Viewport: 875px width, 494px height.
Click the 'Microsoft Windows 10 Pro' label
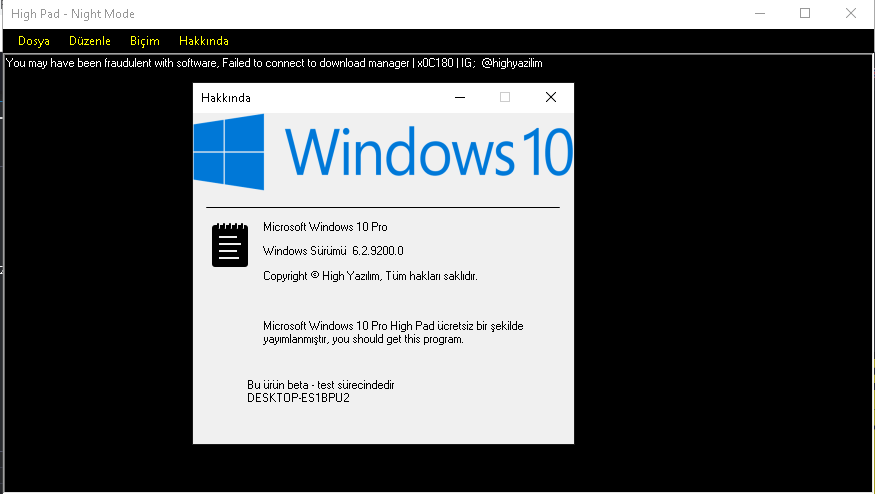pyautogui.click(x=325, y=227)
